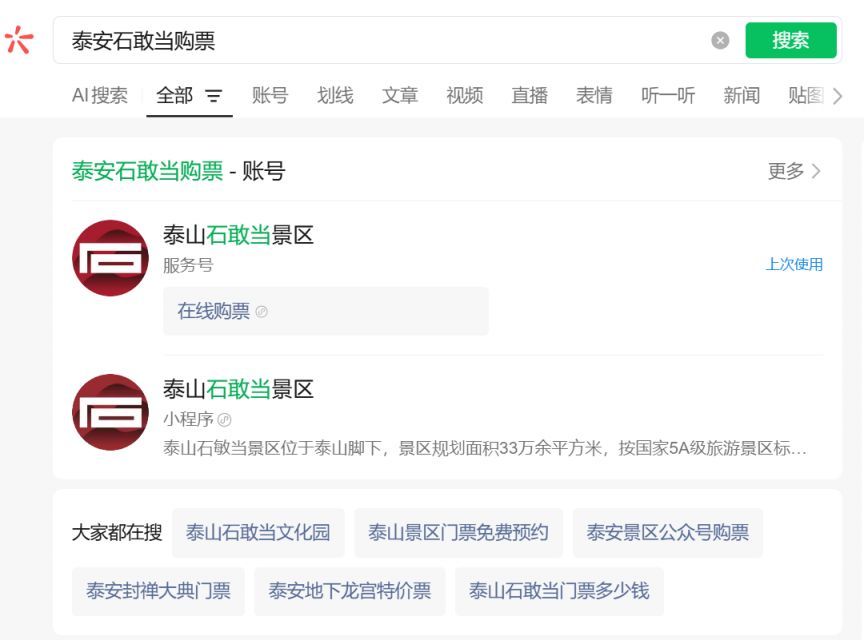The width and height of the screenshot is (864, 640).
Task: Clear the search box with the X icon
Action: [720, 40]
